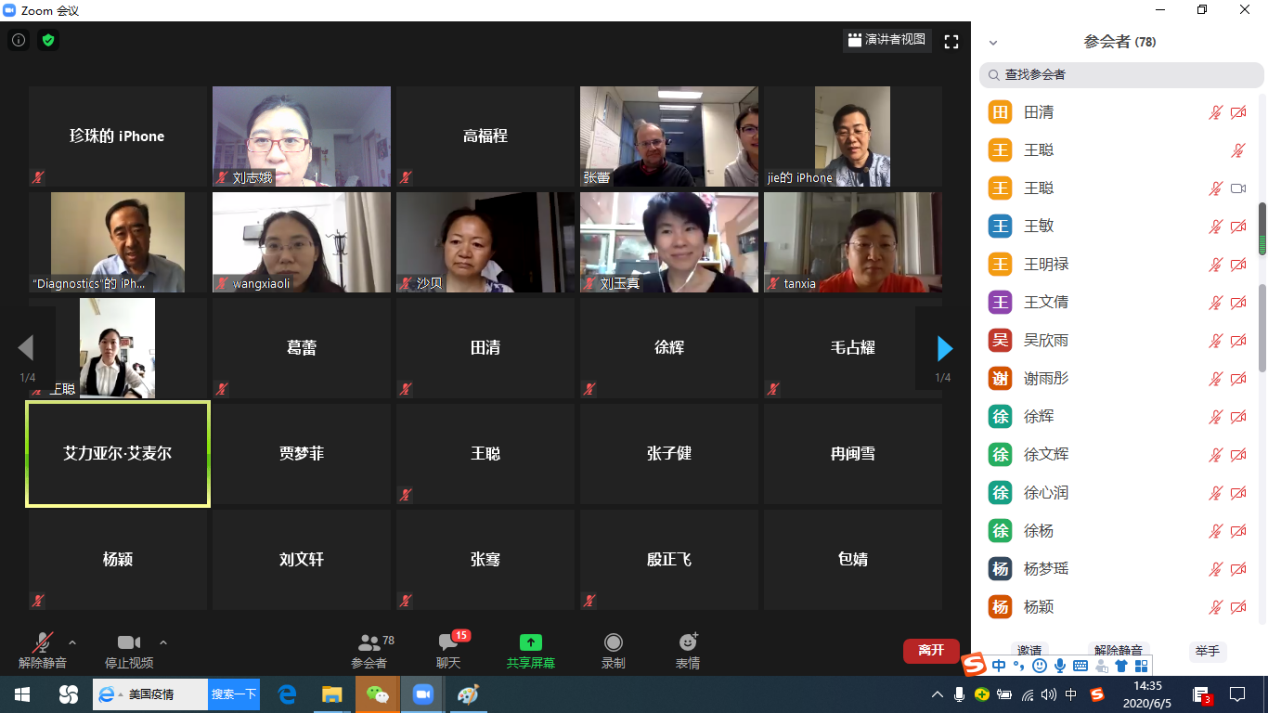
Task: Go to next page of video gallery
Action: [944, 348]
